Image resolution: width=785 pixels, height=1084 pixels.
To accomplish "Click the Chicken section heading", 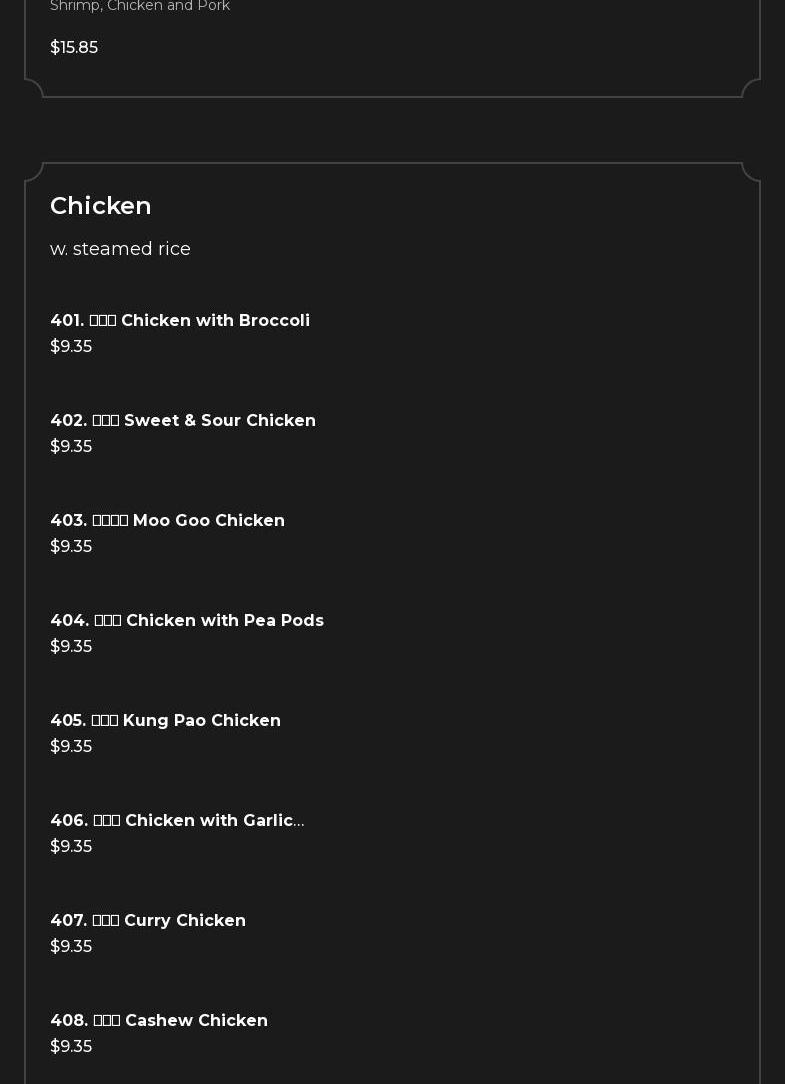I will (101, 205).
